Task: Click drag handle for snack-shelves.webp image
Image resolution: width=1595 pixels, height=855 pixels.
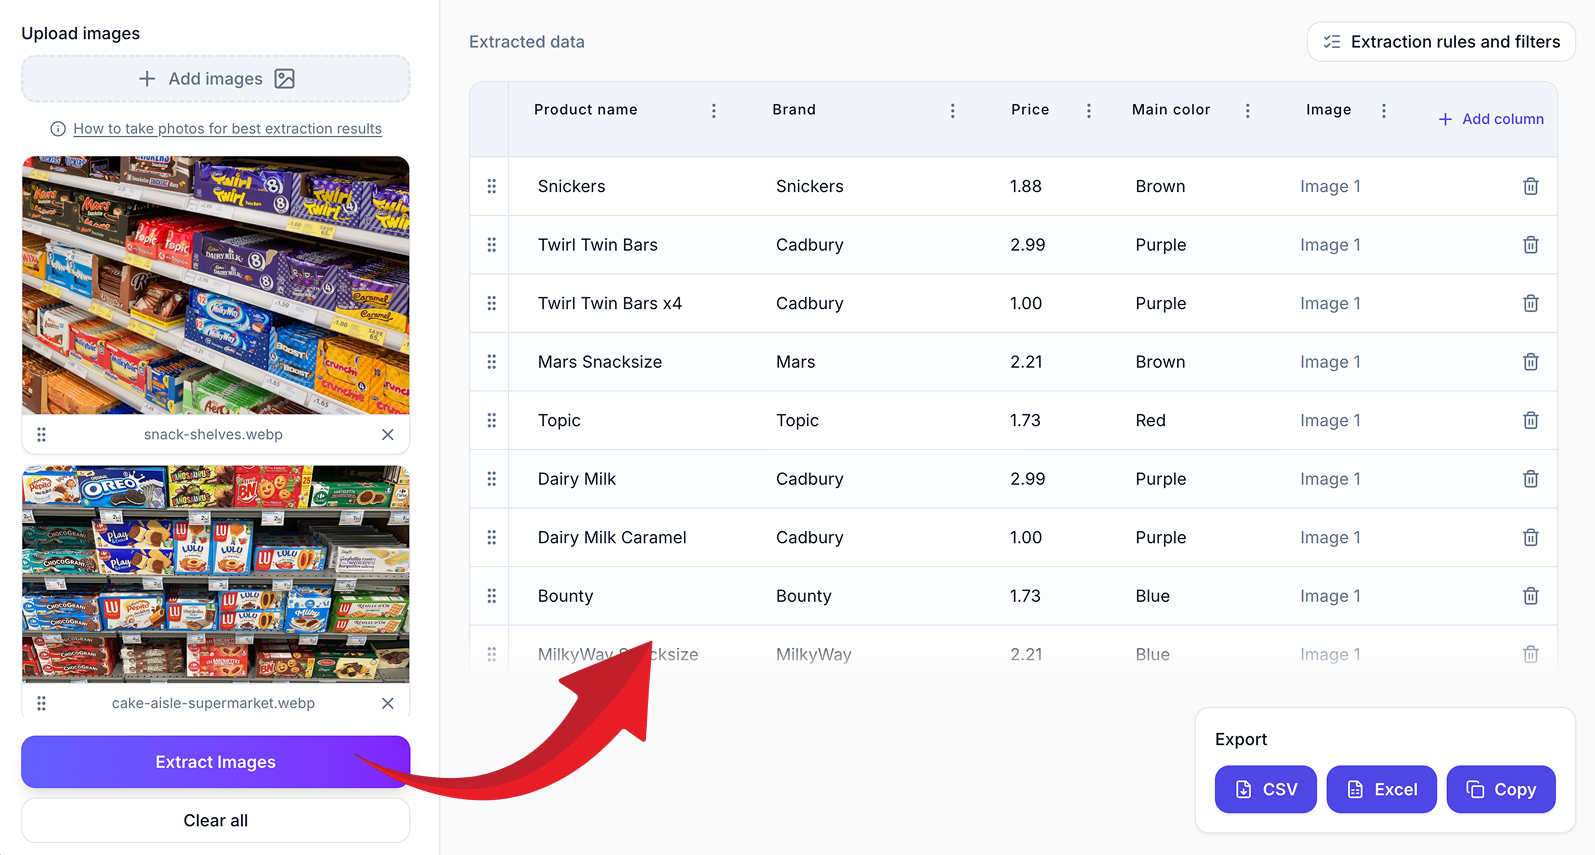Action: tap(41, 435)
